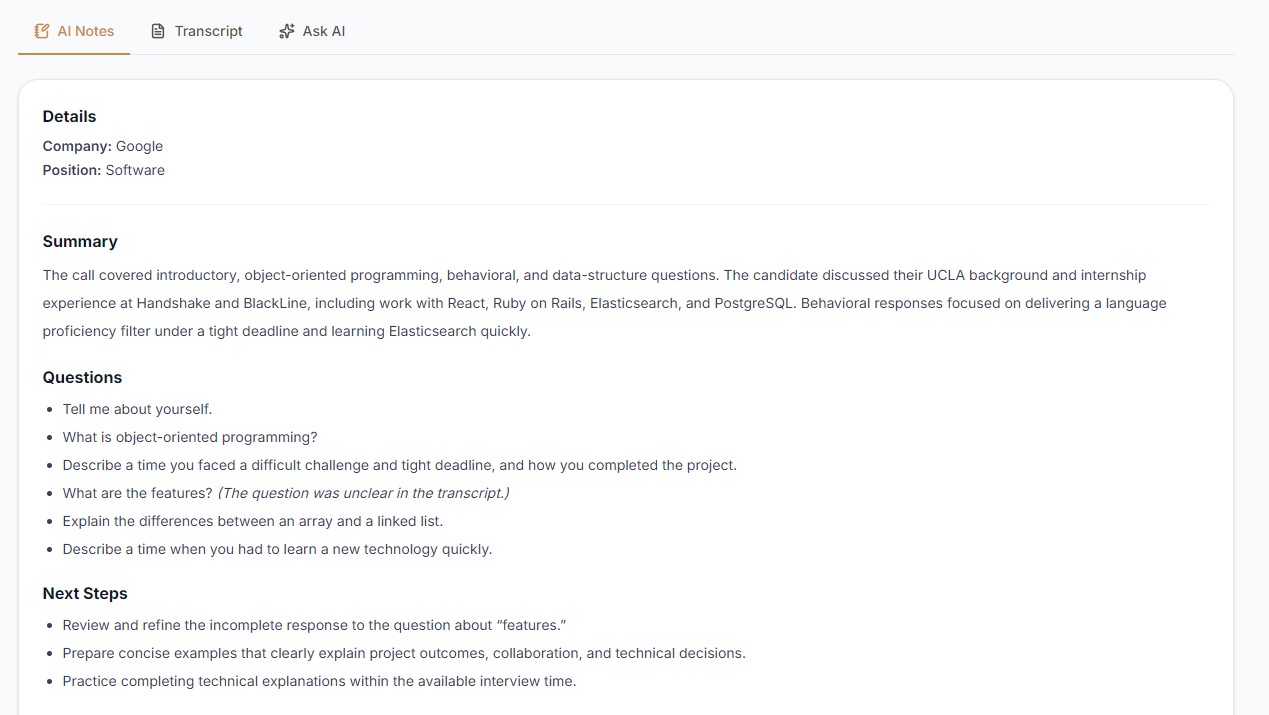Open the Ask AI tab
The height and width of the screenshot is (715, 1269).
coord(311,31)
